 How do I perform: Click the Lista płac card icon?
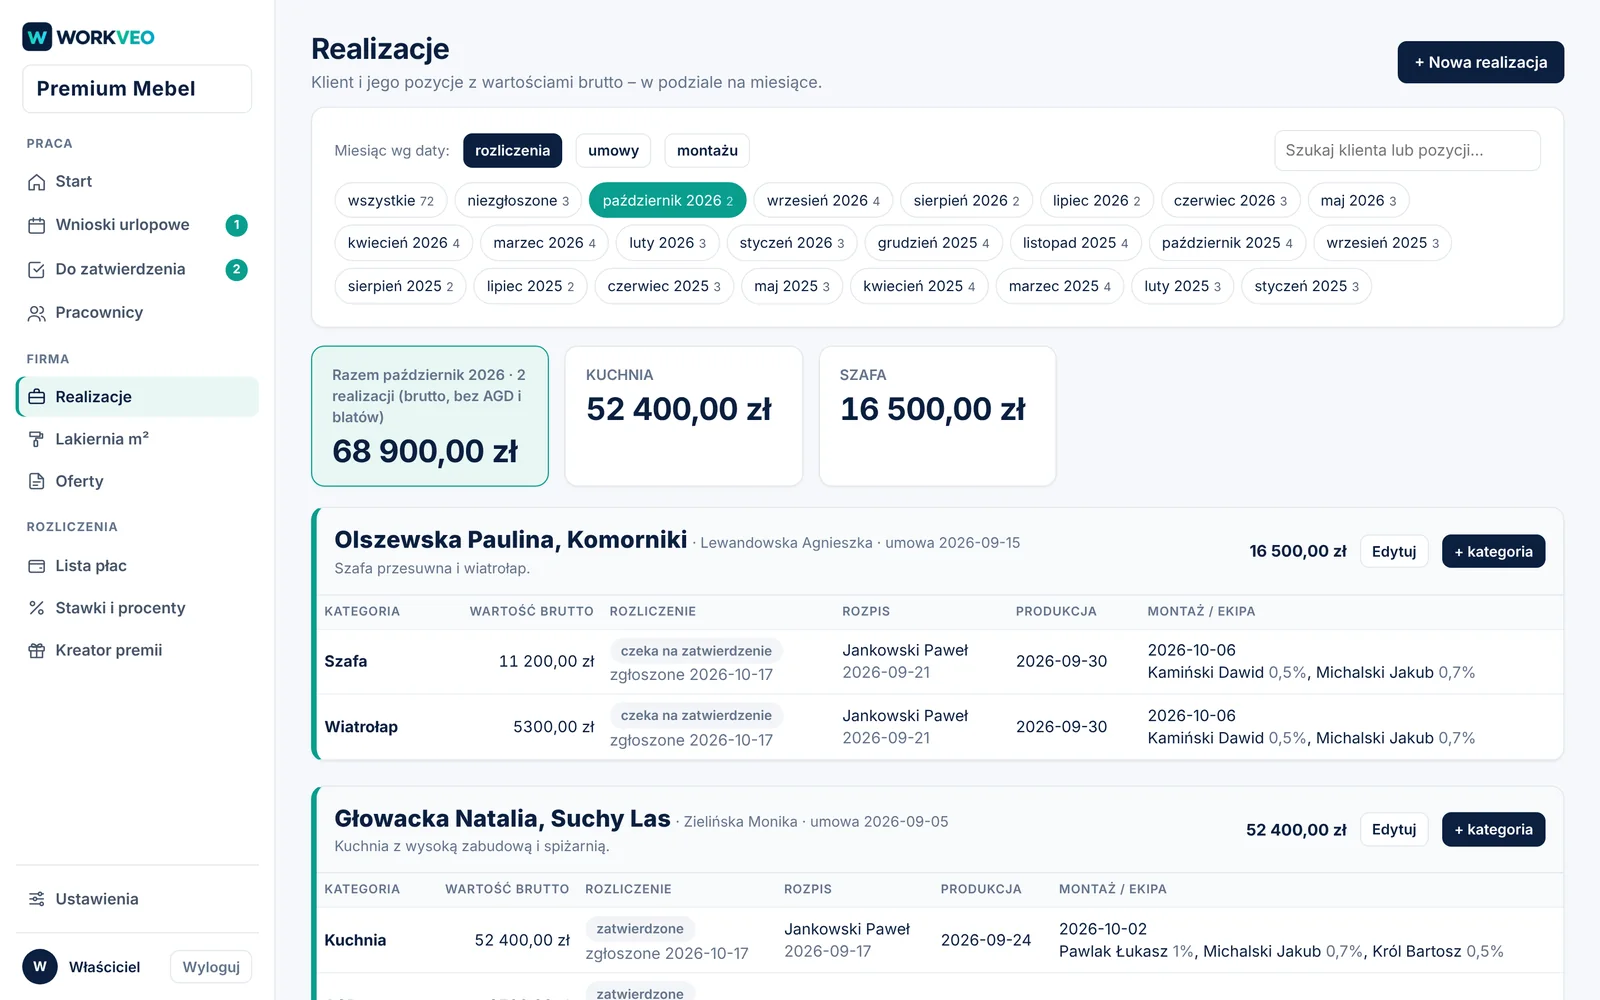[37, 566]
